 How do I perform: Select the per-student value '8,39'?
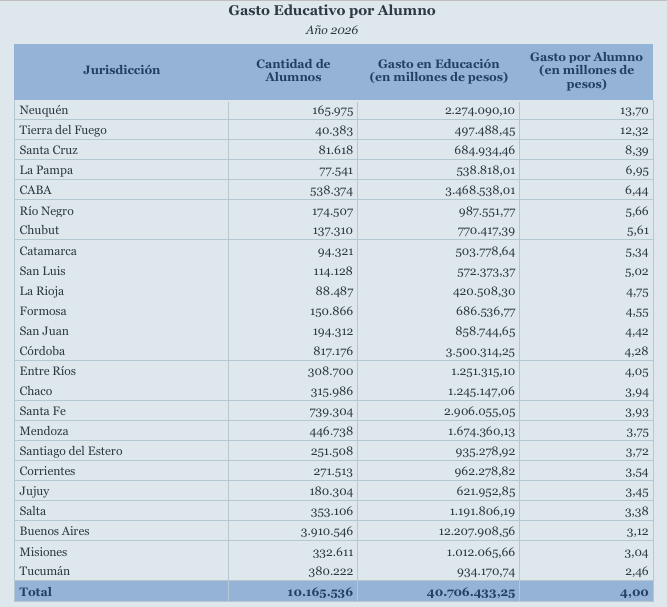coord(637,151)
